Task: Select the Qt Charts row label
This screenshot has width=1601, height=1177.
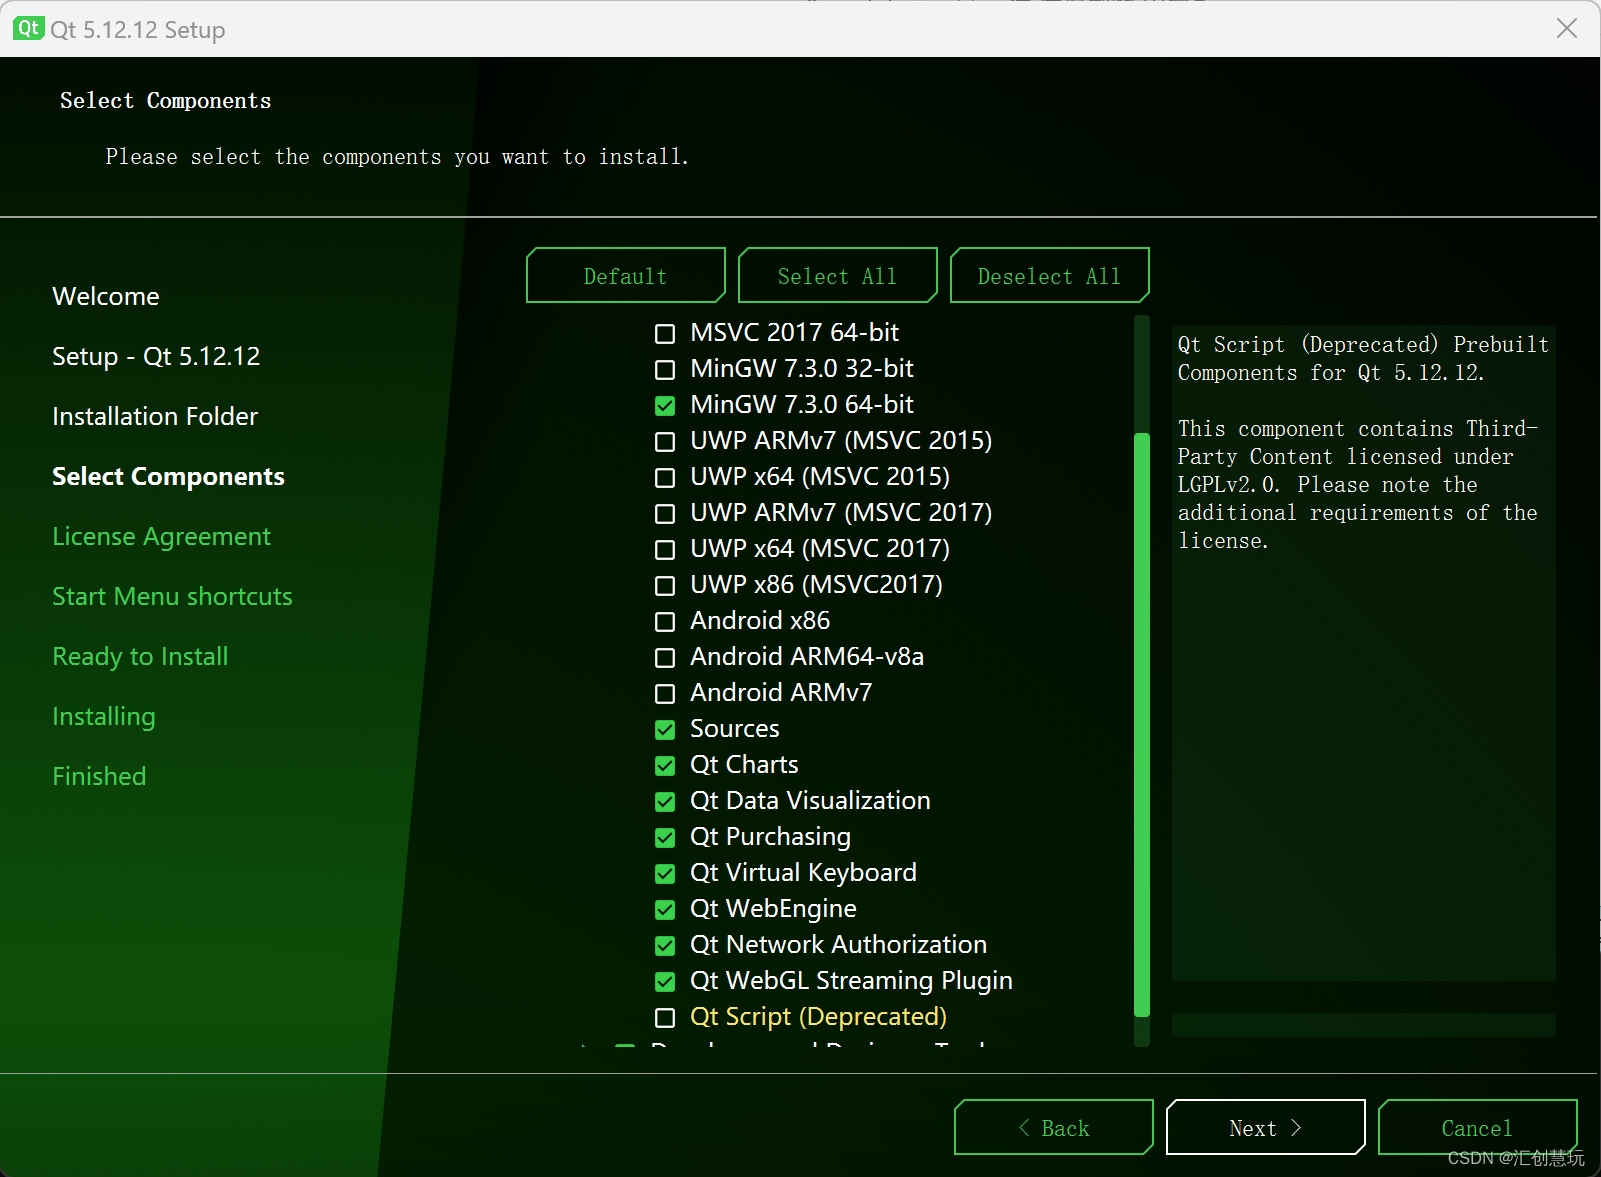Action: [744, 765]
